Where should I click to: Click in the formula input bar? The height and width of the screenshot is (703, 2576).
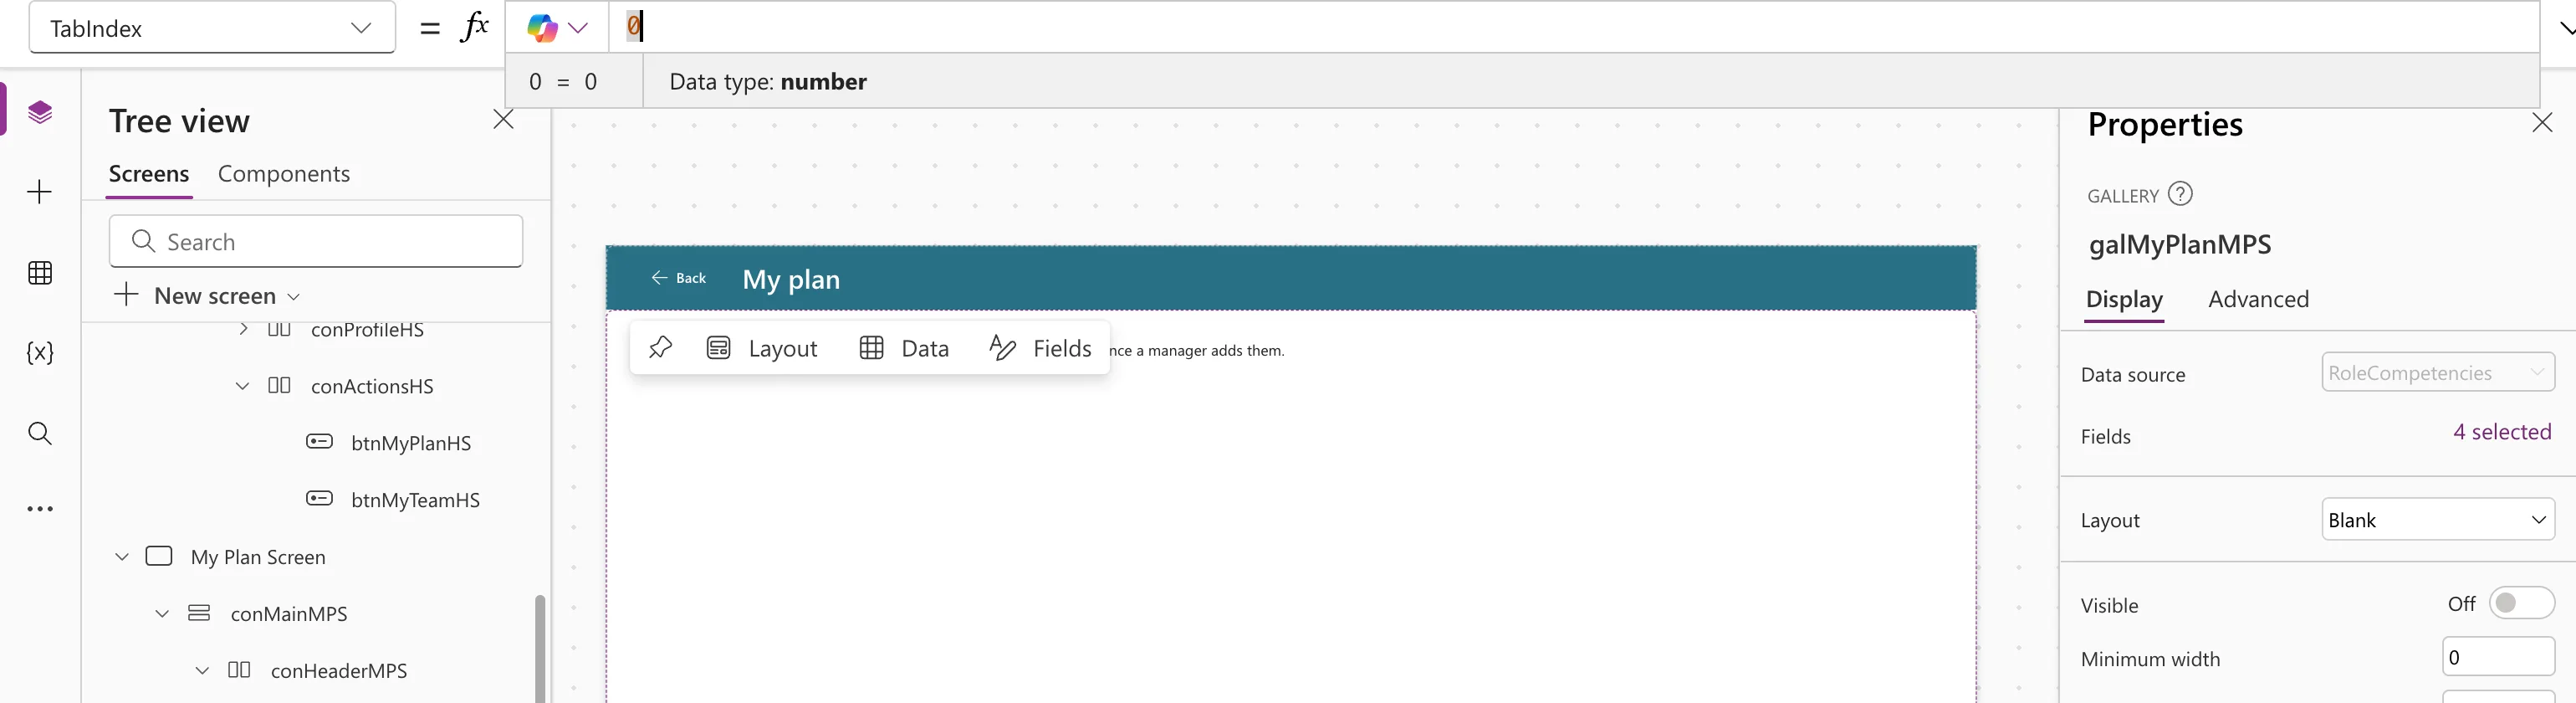(1574, 27)
